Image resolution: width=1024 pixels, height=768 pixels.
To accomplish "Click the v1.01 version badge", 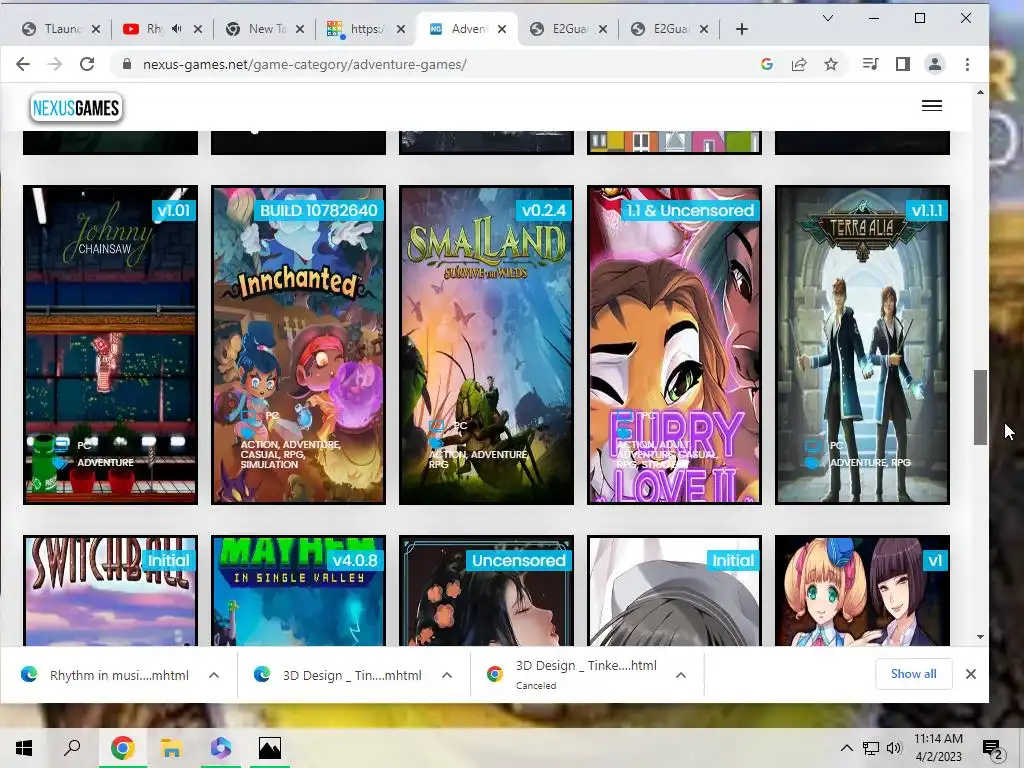I will (x=174, y=210).
